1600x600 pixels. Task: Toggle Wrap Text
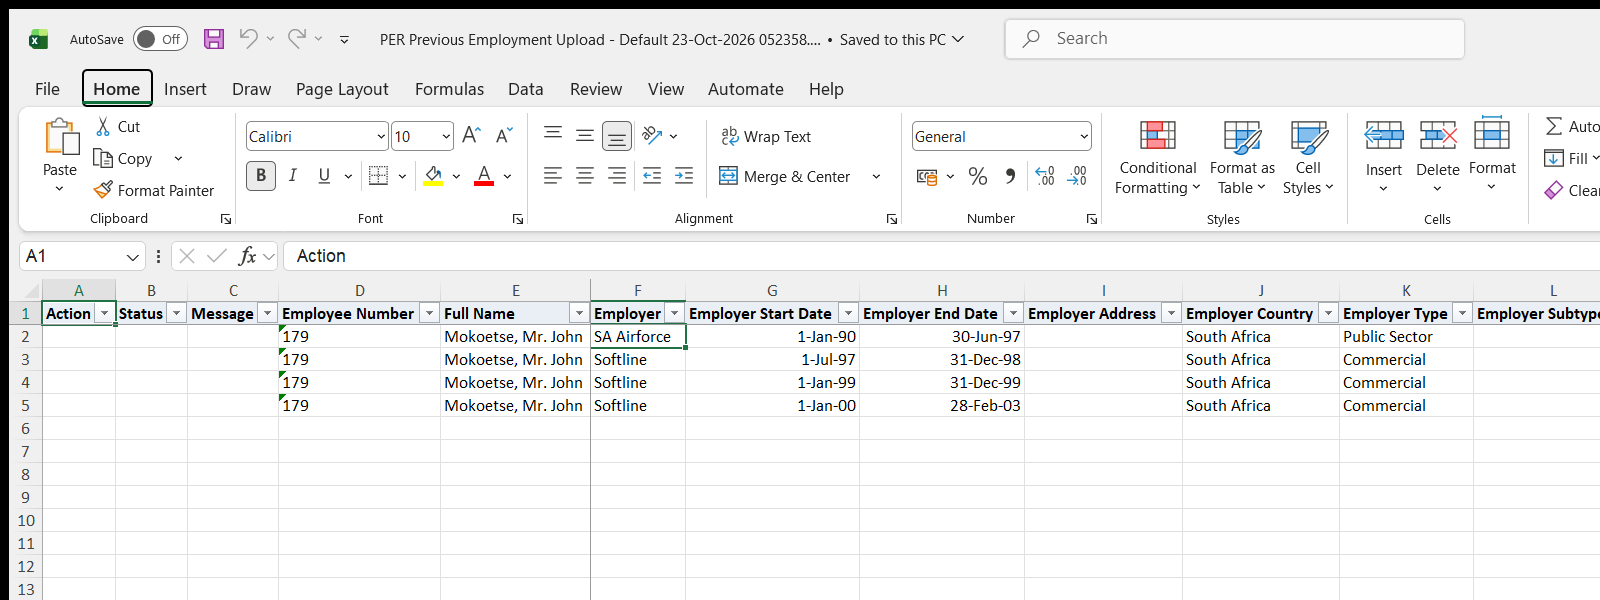click(x=766, y=136)
